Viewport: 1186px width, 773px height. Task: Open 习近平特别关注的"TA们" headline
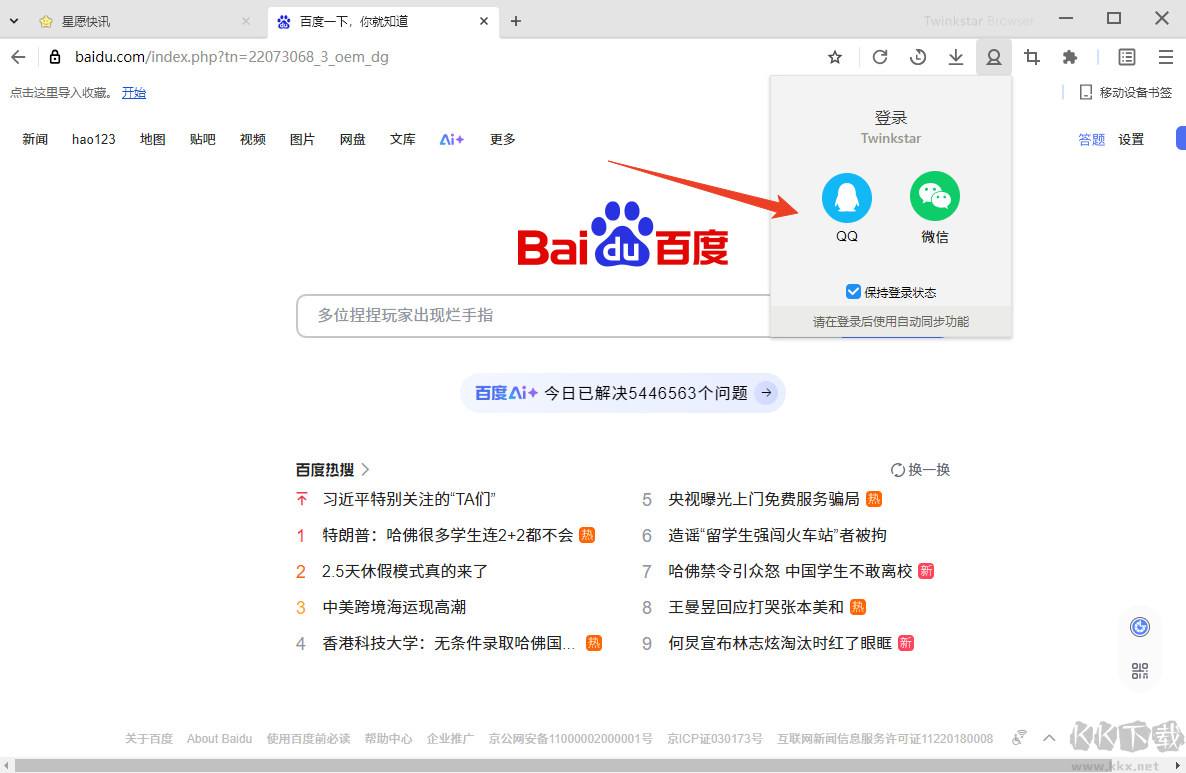coord(408,499)
